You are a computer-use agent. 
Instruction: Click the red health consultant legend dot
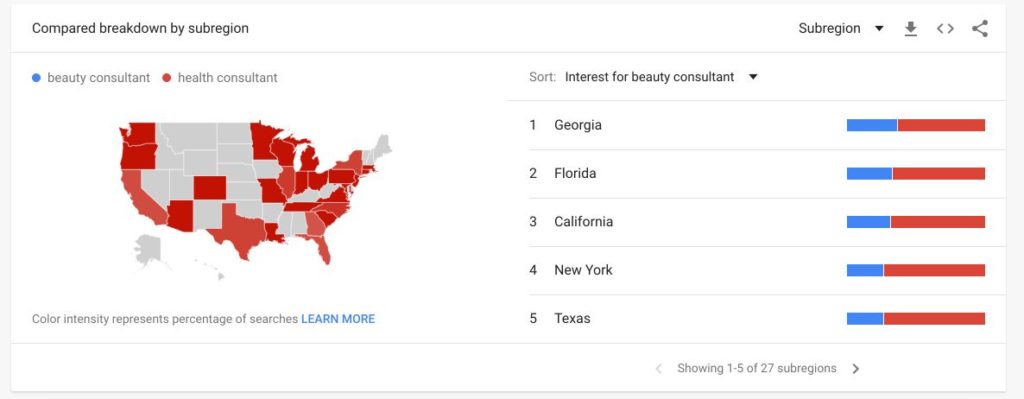(167, 78)
